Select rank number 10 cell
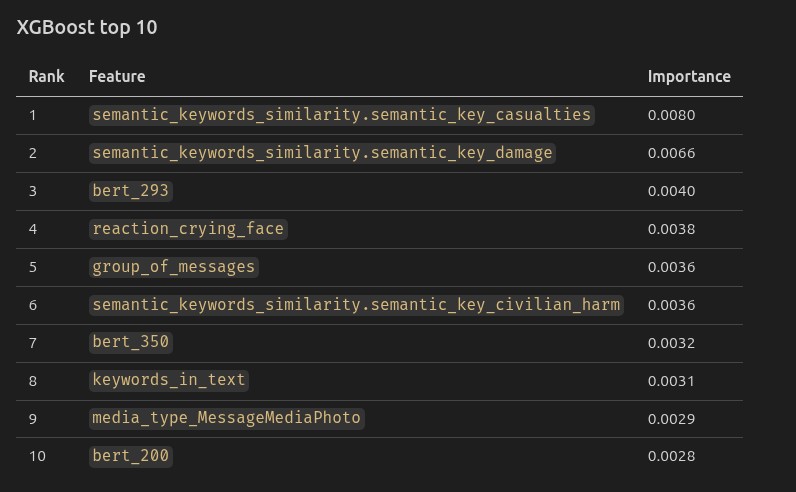 pos(38,456)
